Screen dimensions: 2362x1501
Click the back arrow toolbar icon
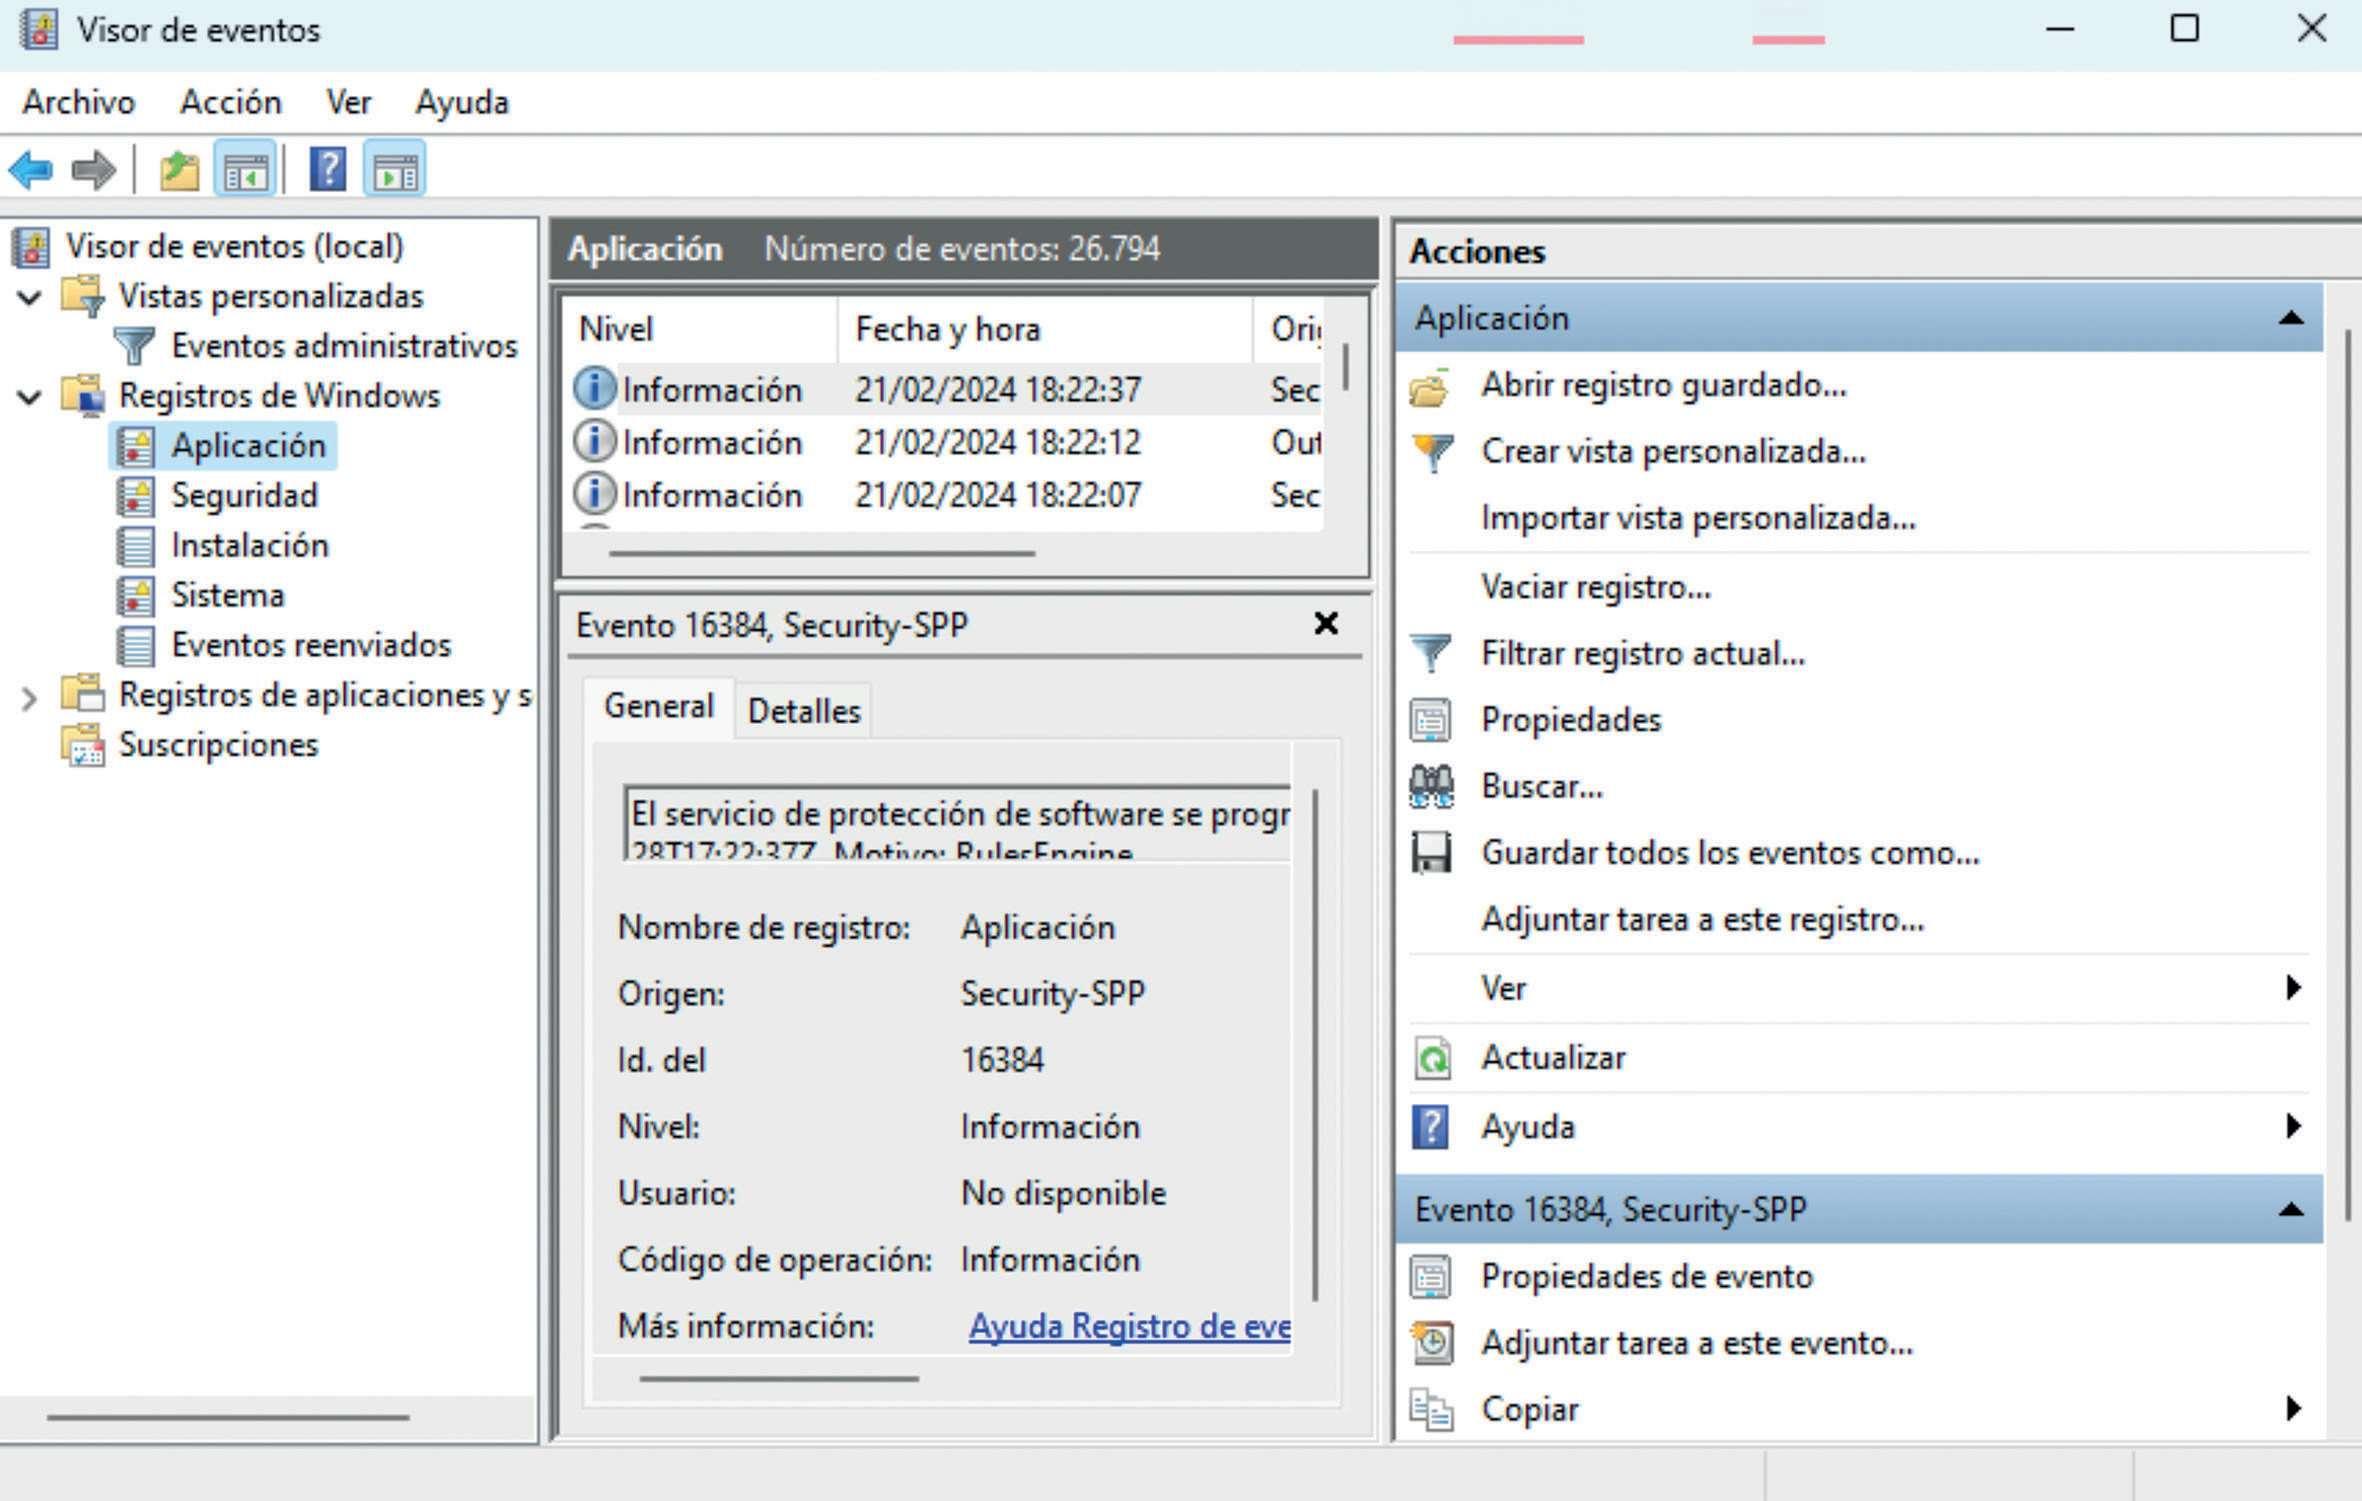31,170
